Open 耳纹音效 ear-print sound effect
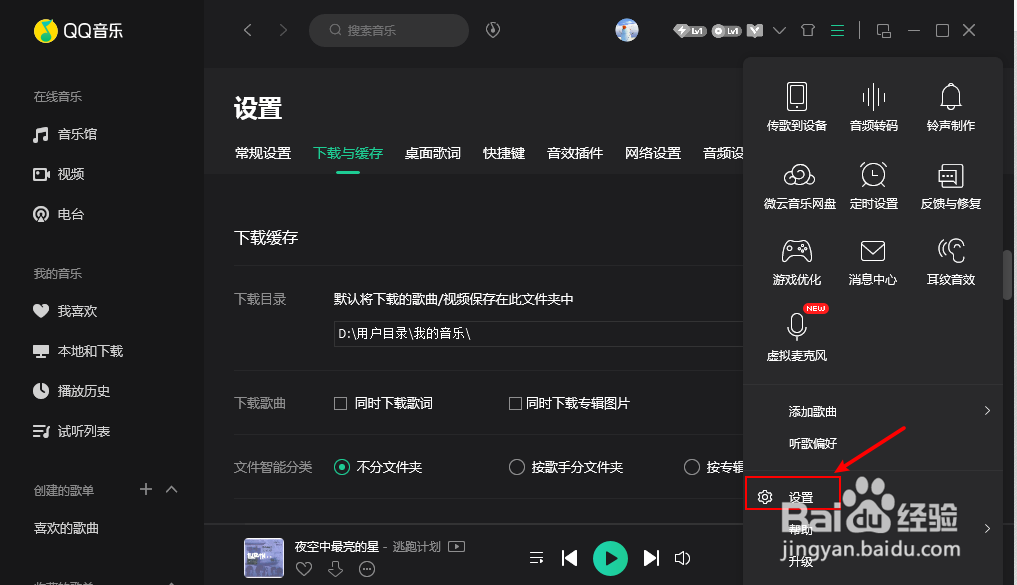 pos(949,261)
